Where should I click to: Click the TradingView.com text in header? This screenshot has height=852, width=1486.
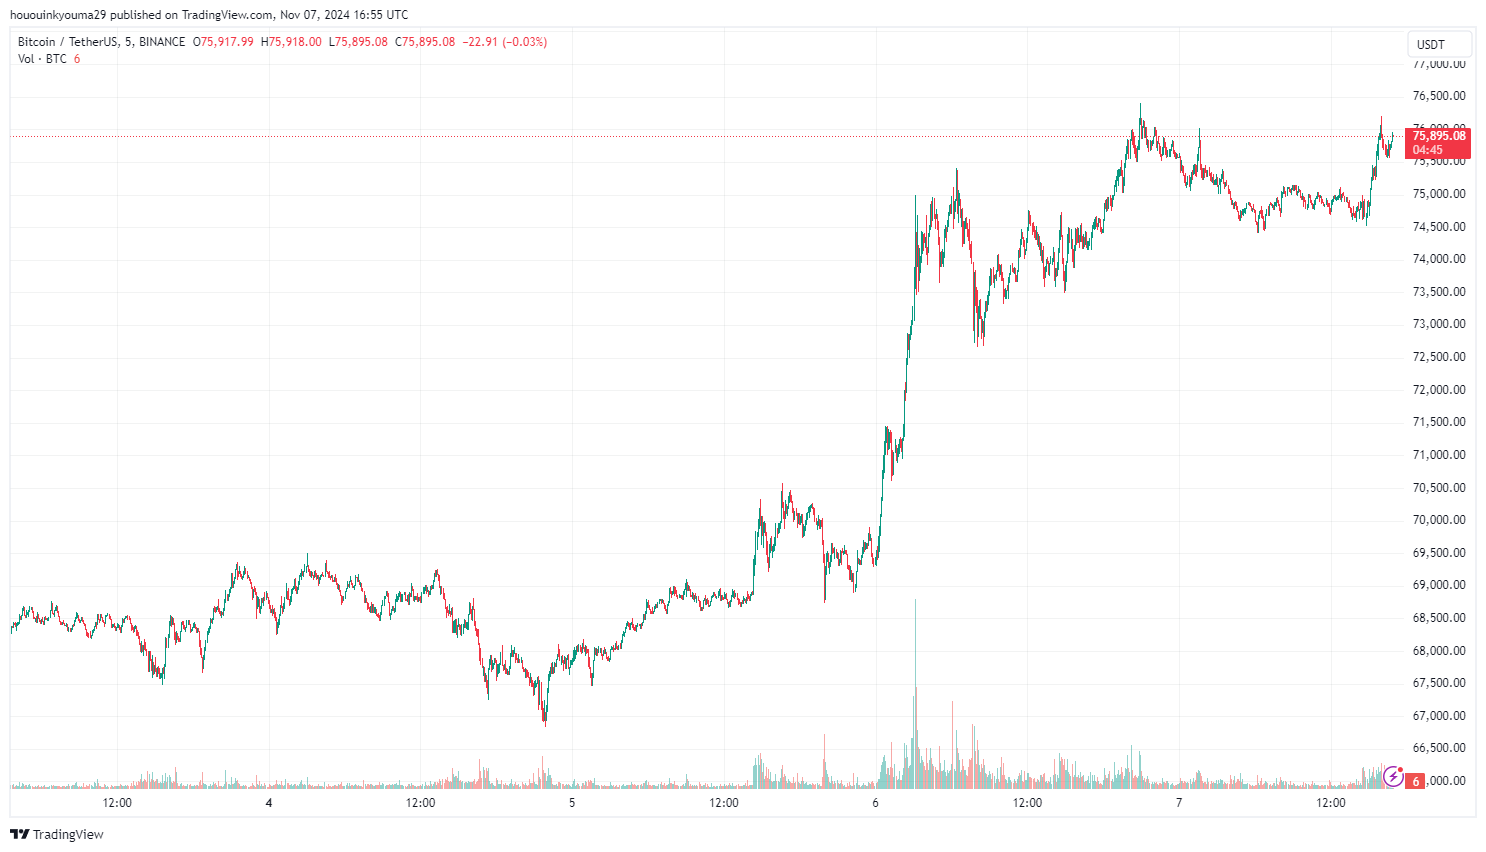click(x=227, y=15)
